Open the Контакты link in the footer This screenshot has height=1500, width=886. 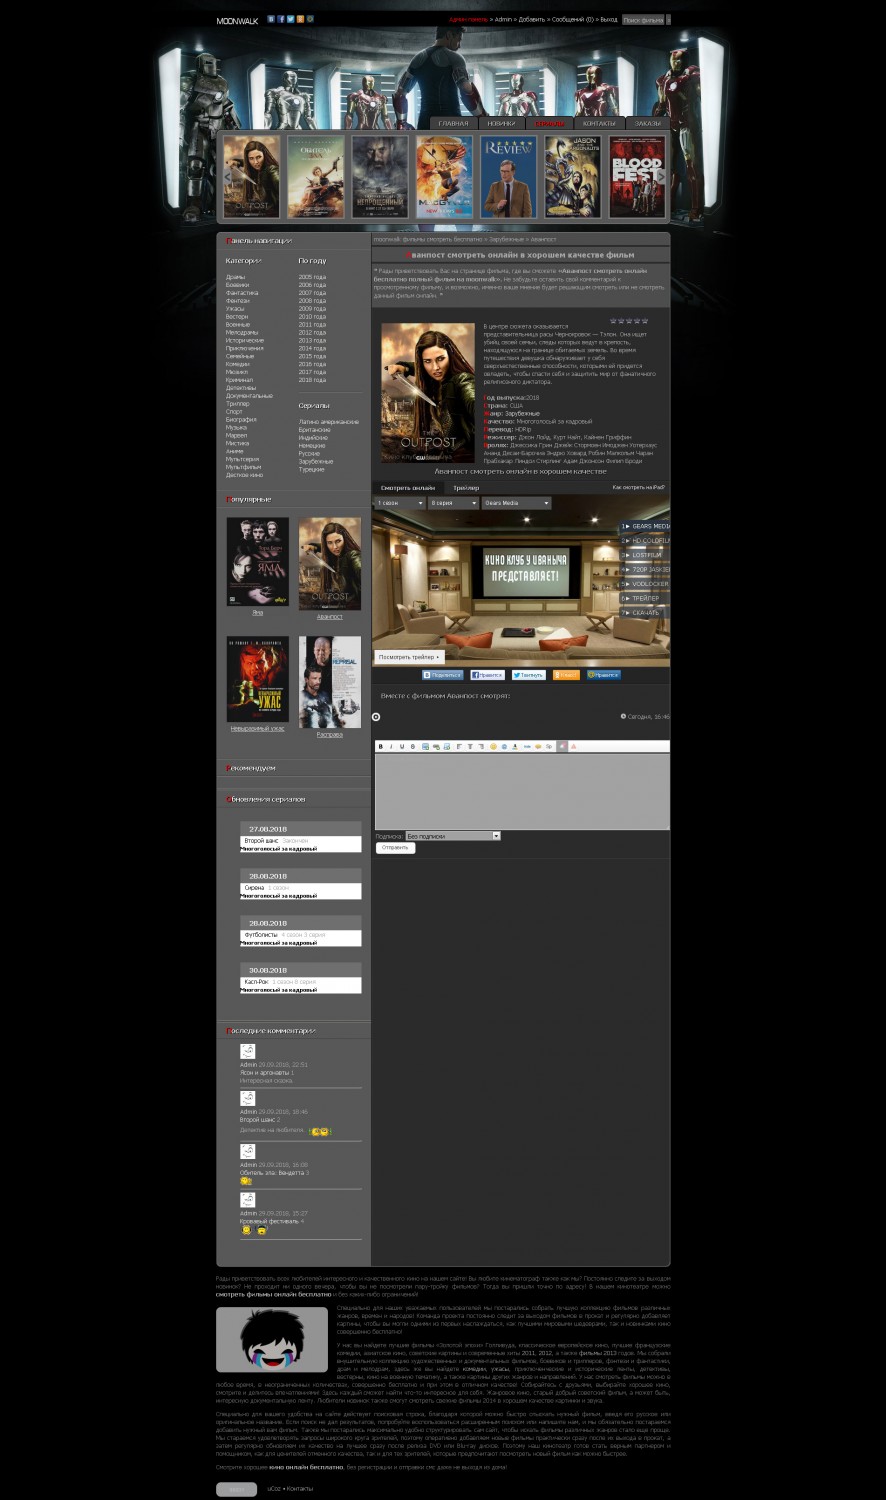point(300,1489)
